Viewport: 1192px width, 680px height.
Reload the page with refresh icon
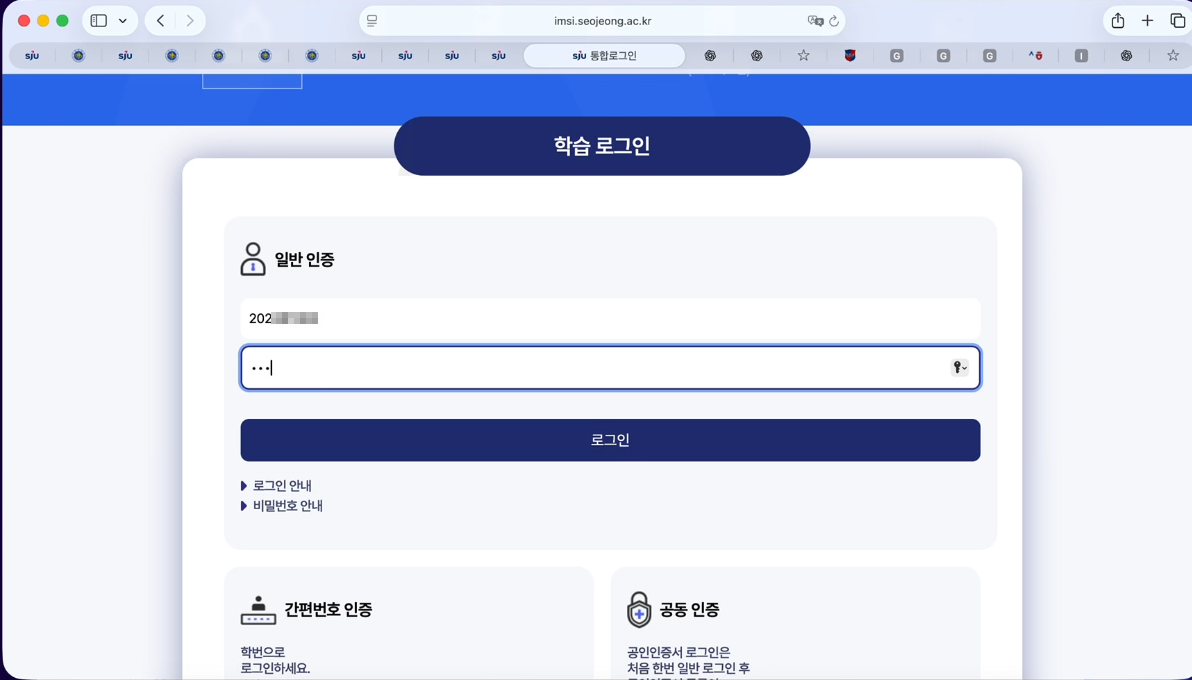tap(834, 21)
